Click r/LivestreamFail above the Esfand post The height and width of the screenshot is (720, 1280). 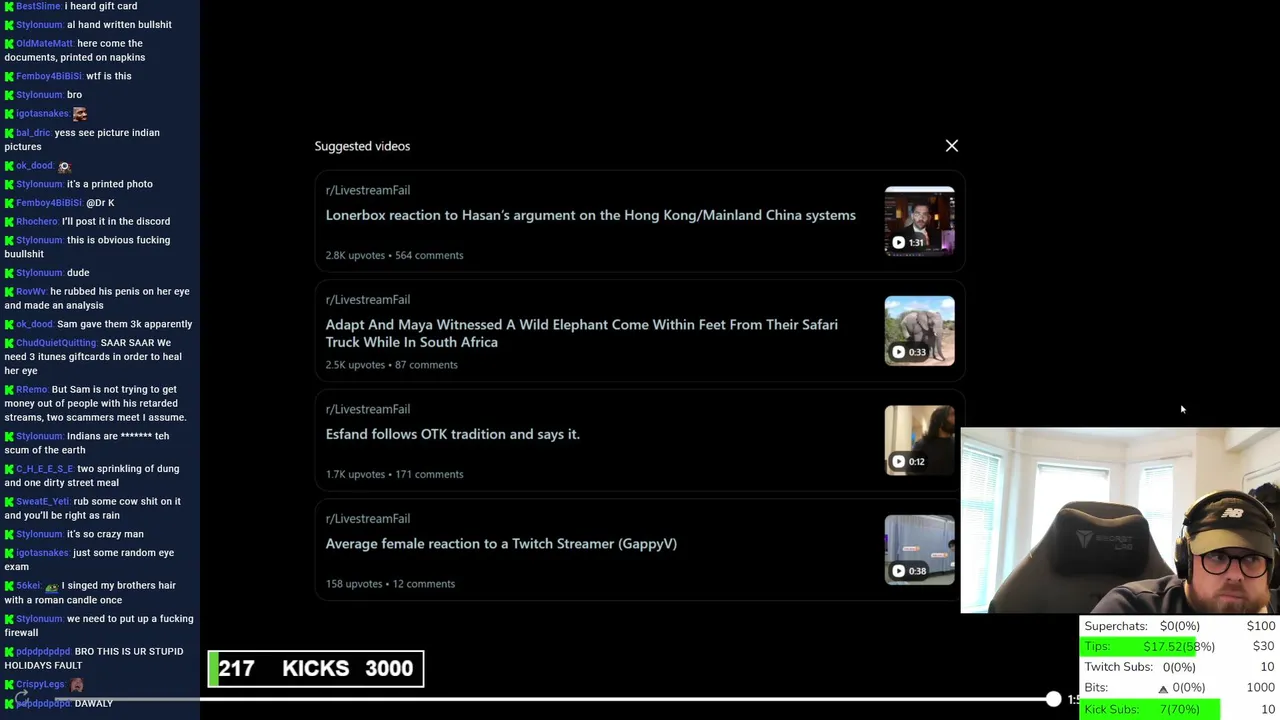pos(367,409)
